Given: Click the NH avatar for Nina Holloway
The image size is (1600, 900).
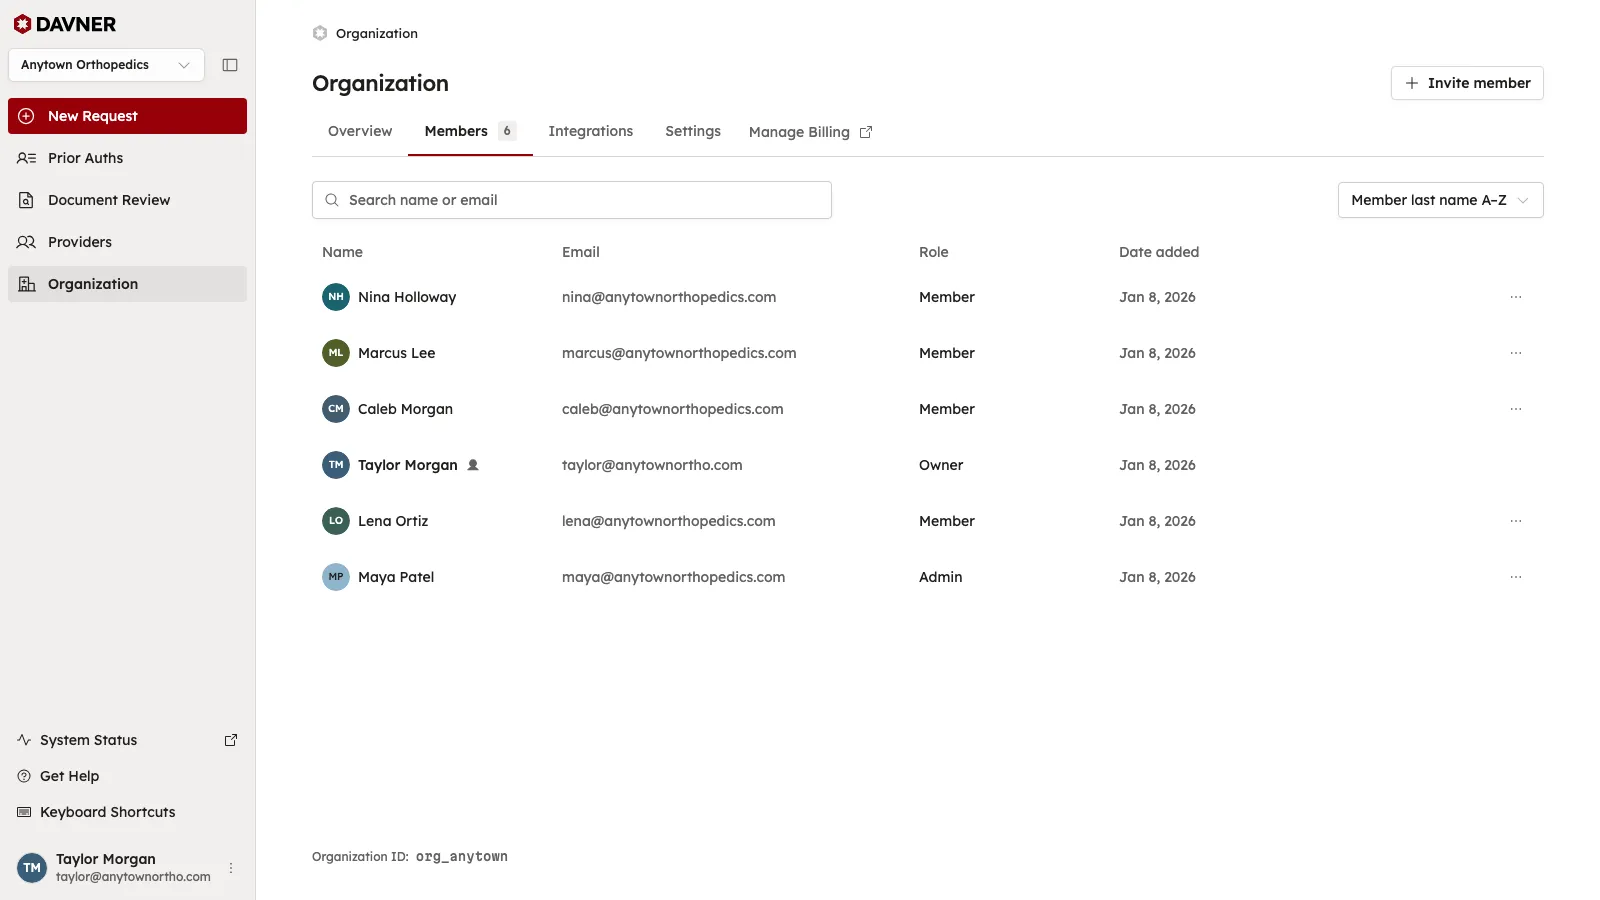Looking at the screenshot, I should click(336, 297).
